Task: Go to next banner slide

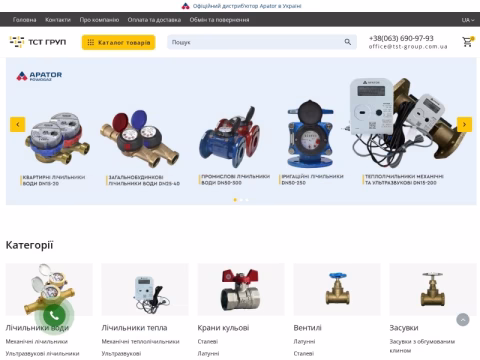Action: click(464, 125)
